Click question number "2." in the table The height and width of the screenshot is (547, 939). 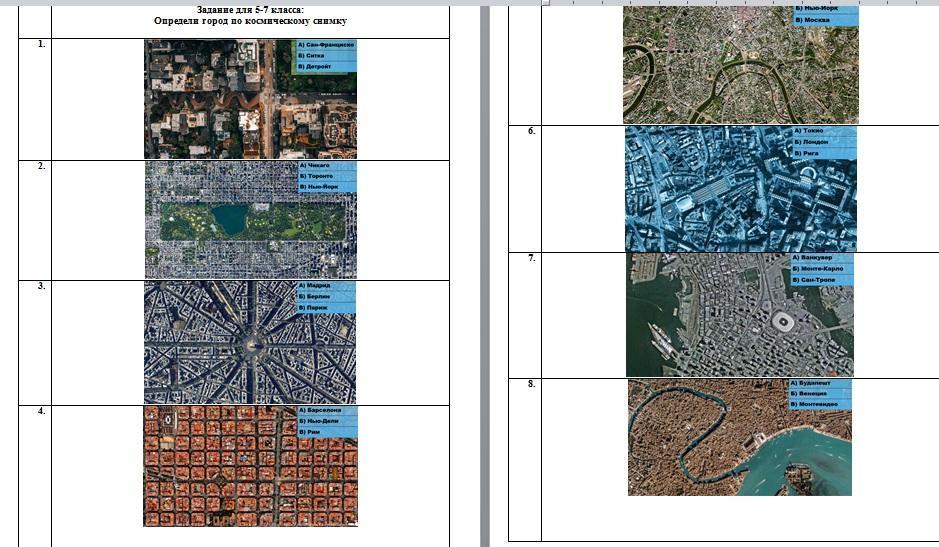(x=41, y=166)
